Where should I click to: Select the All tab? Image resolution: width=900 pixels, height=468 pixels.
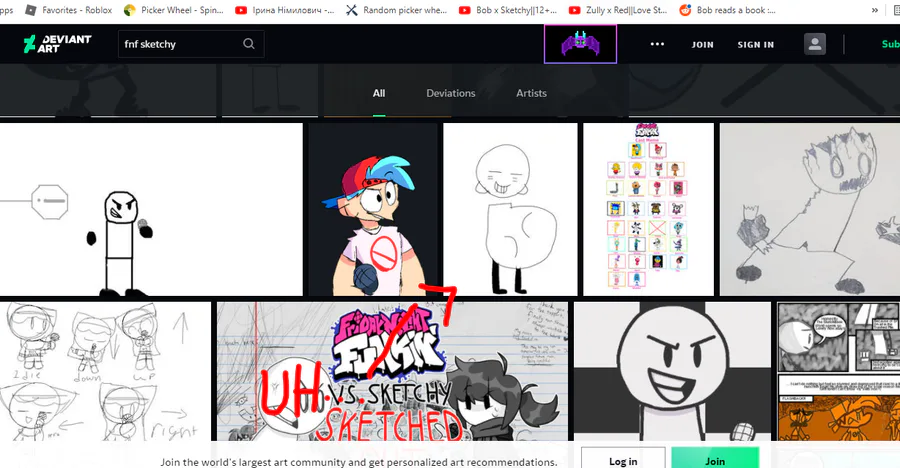coord(379,93)
